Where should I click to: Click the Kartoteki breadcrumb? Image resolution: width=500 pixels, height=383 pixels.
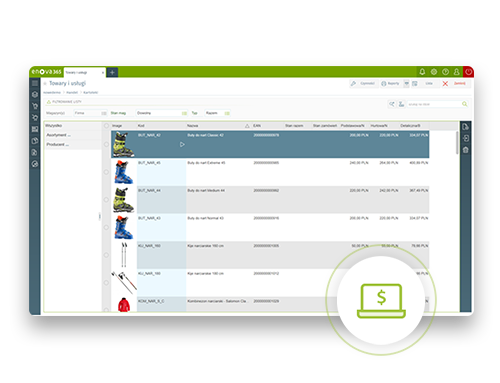[91, 93]
